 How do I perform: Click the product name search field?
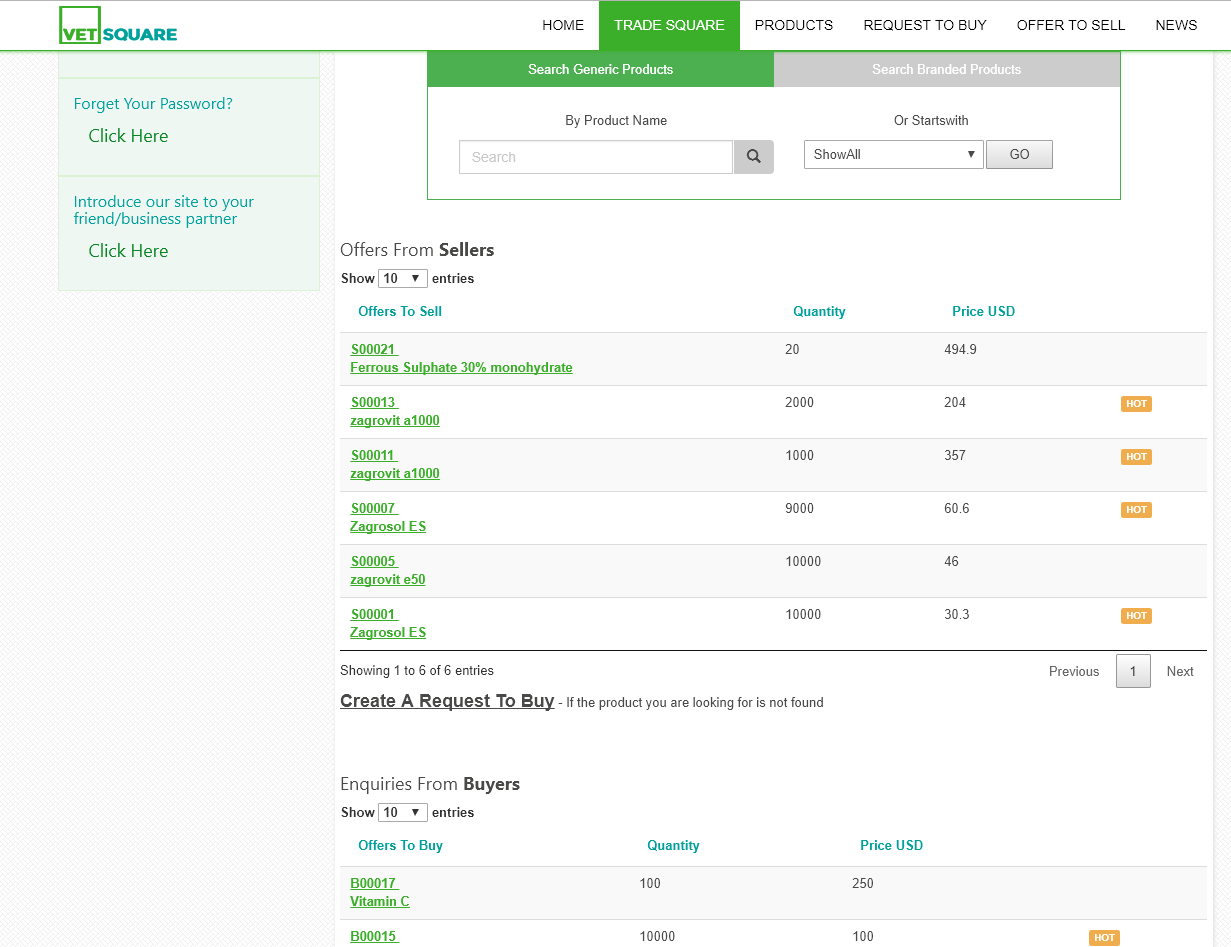(595, 157)
